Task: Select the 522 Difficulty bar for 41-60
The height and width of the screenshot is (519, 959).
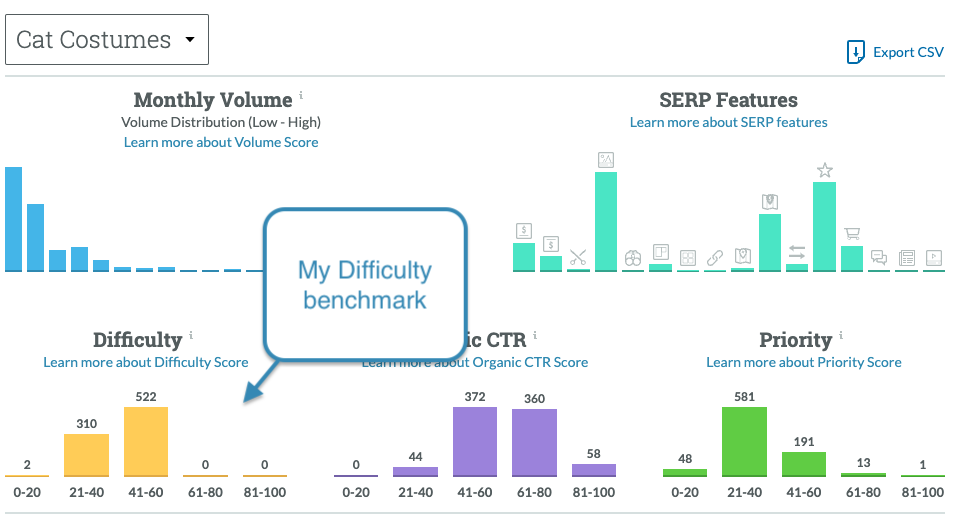Action: pos(146,441)
